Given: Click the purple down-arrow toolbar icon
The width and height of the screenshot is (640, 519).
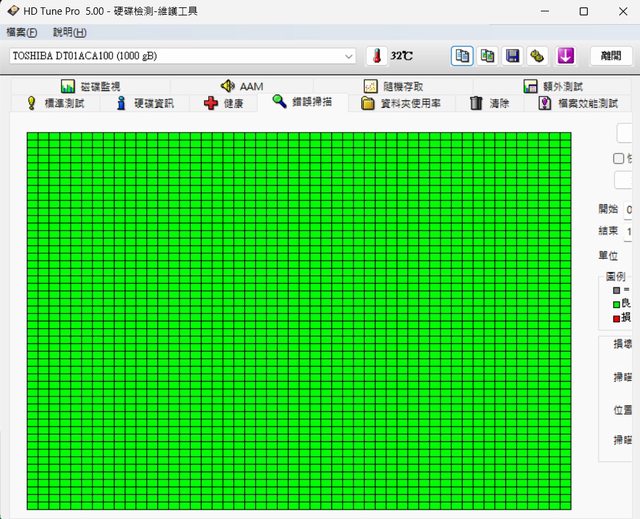Looking at the screenshot, I should (x=565, y=56).
